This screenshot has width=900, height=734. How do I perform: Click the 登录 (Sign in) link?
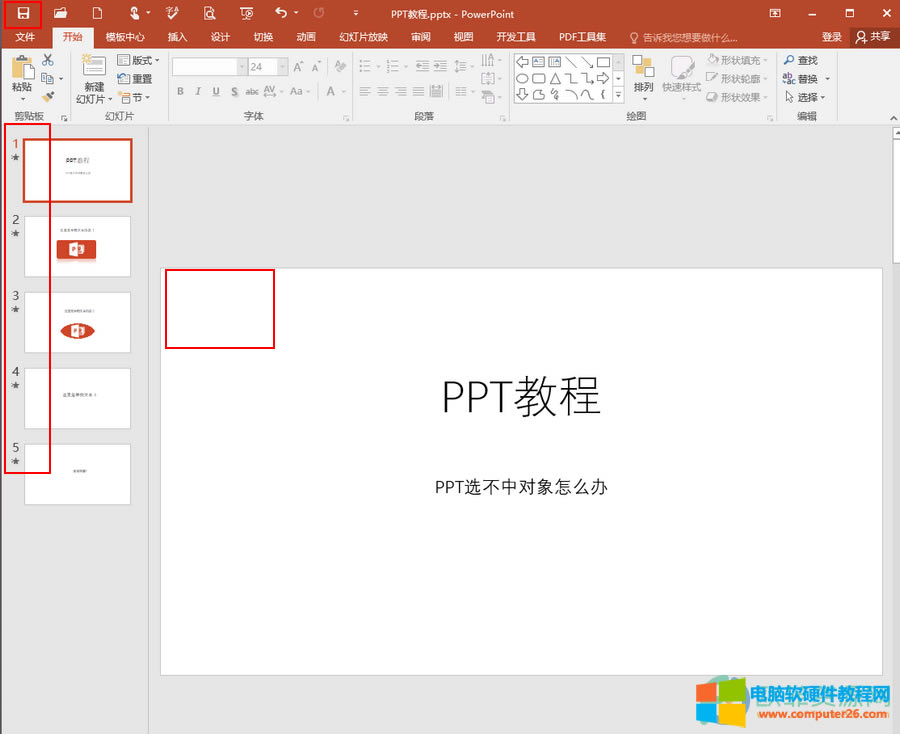tap(832, 37)
